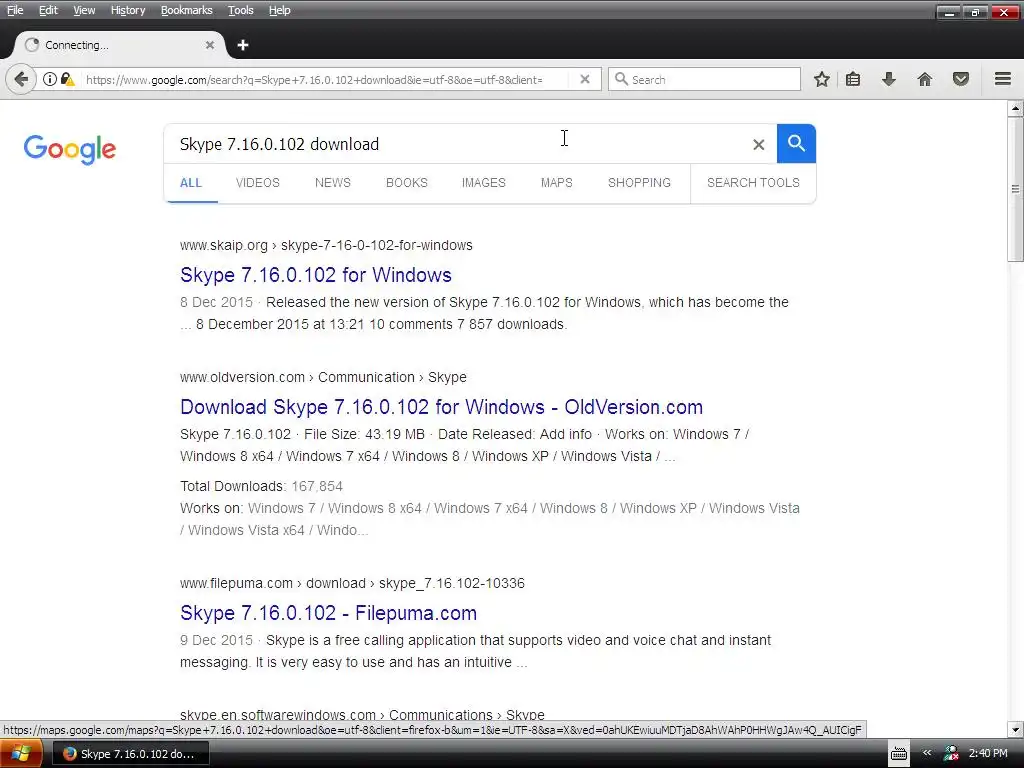The image size is (1024, 768).
Task: Open the View menu
Action: click(x=84, y=10)
